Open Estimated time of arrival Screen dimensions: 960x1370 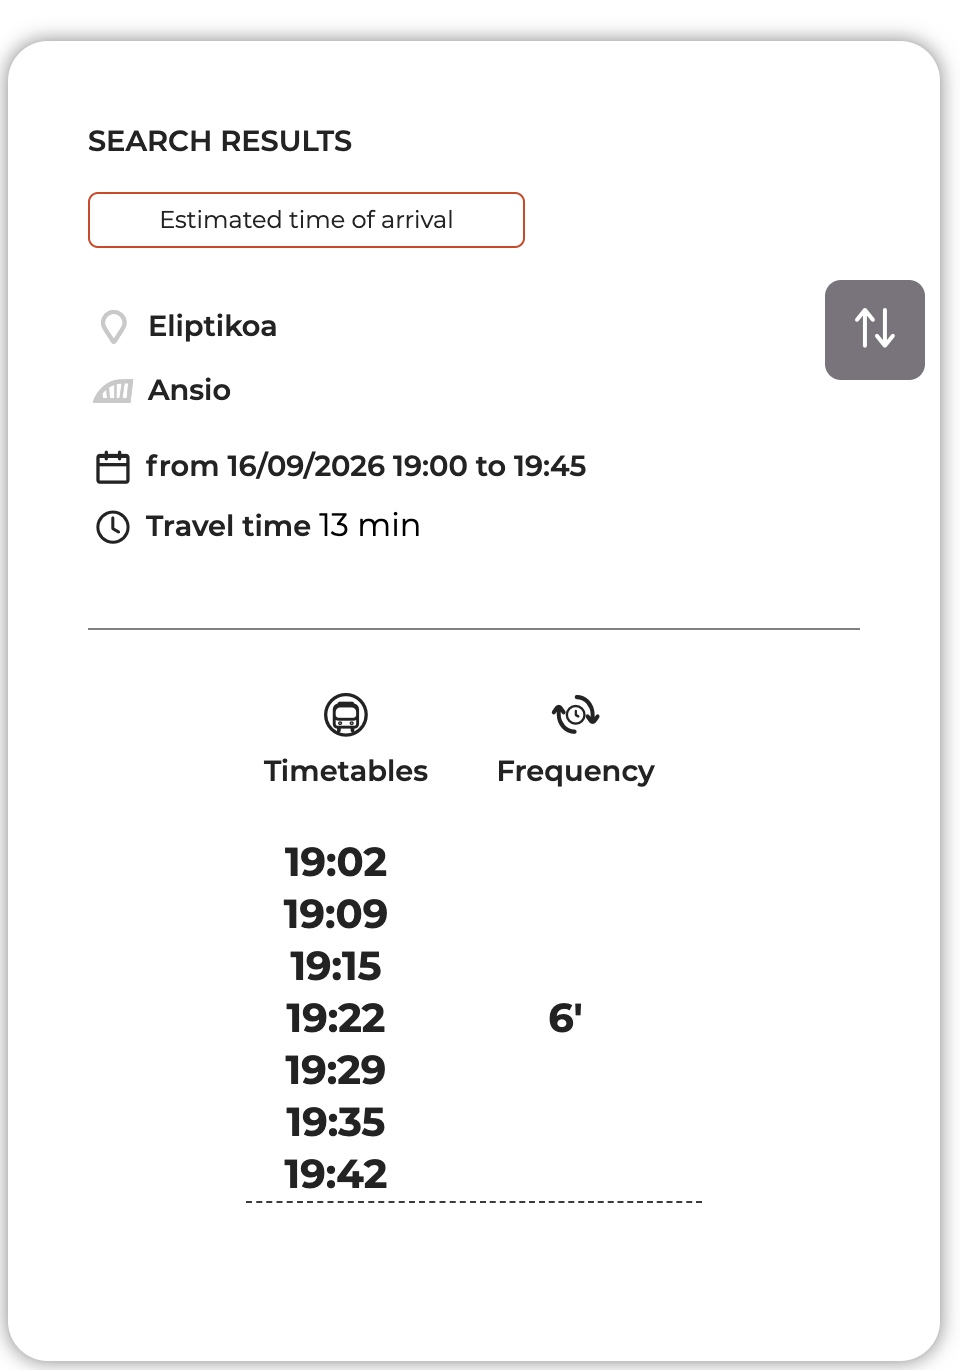point(306,220)
